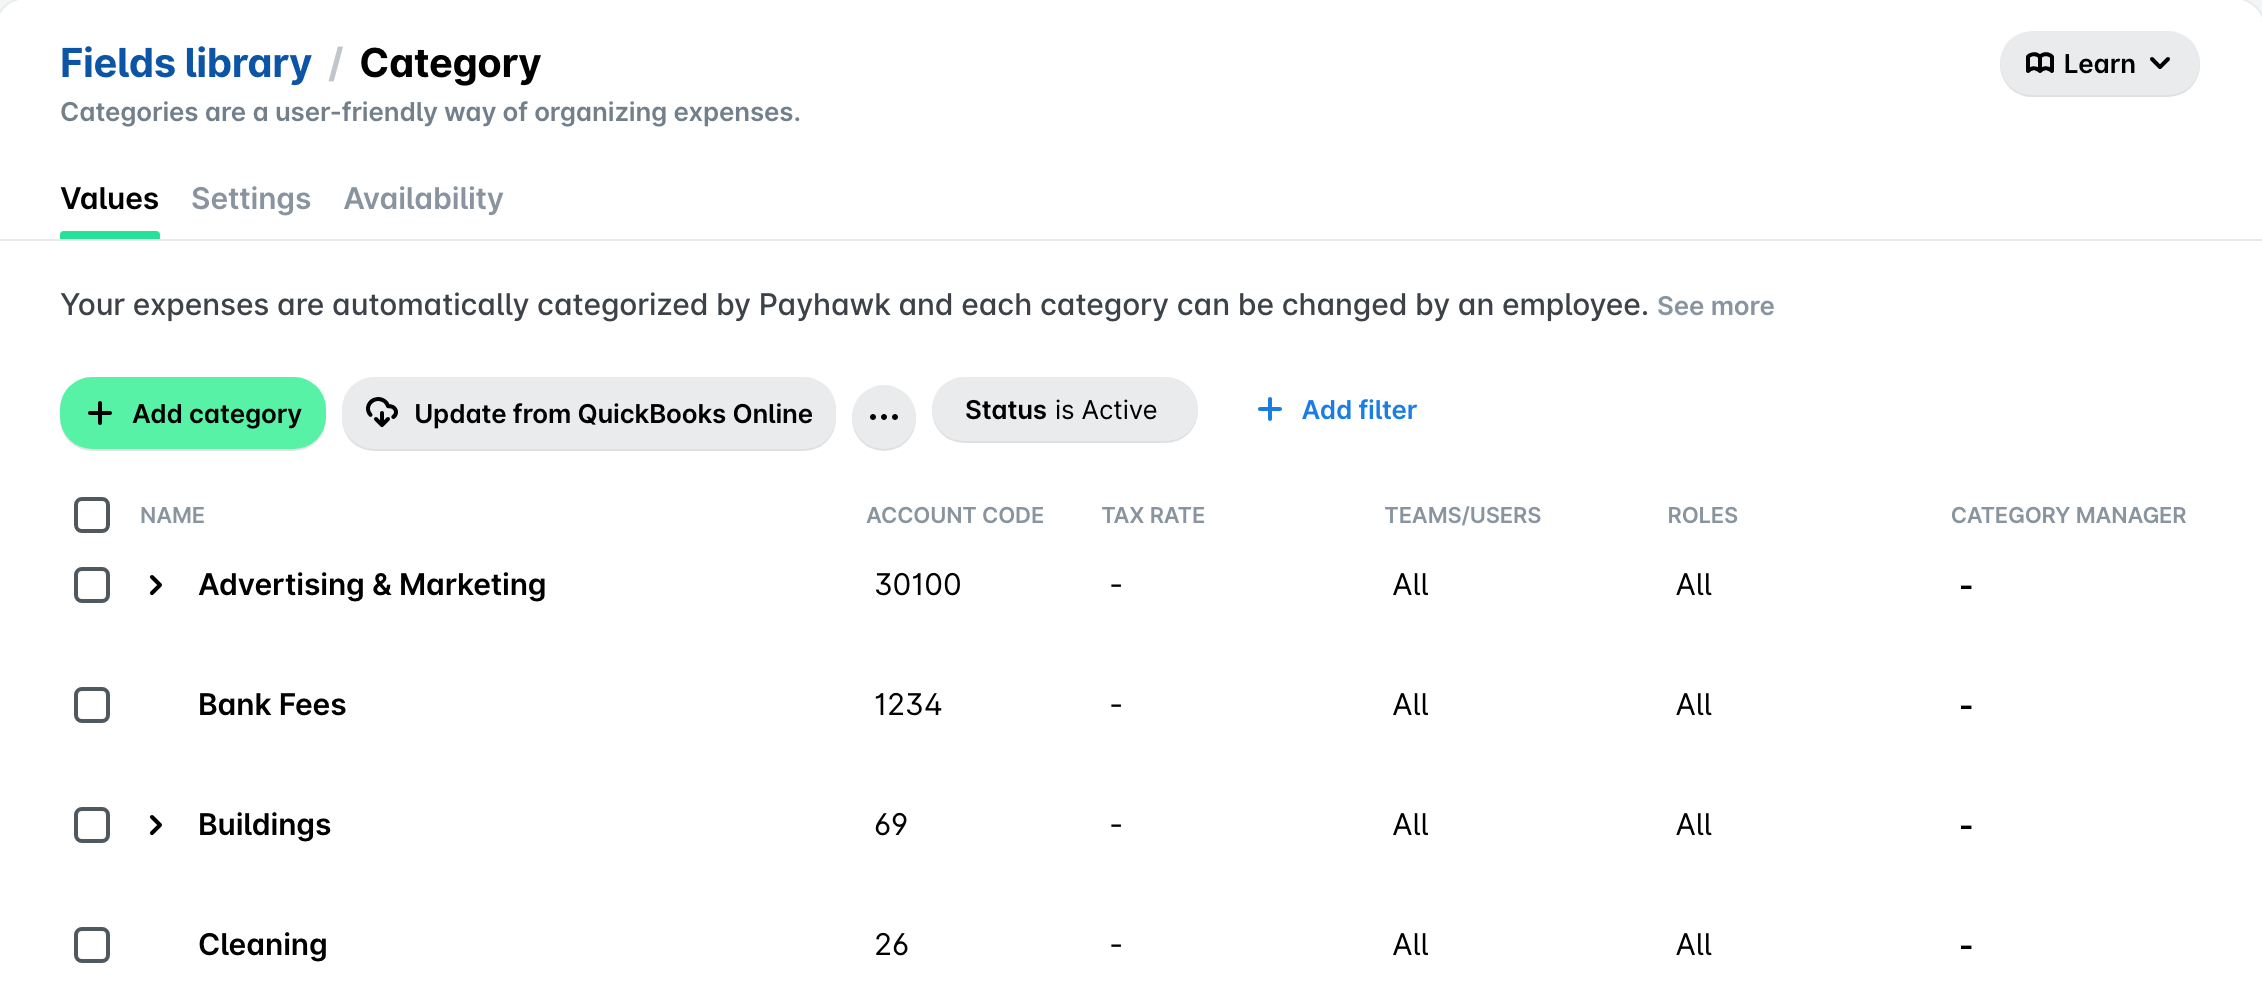Click plus icon in Add category button
The image size is (2262, 1005).
click(x=100, y=413)
